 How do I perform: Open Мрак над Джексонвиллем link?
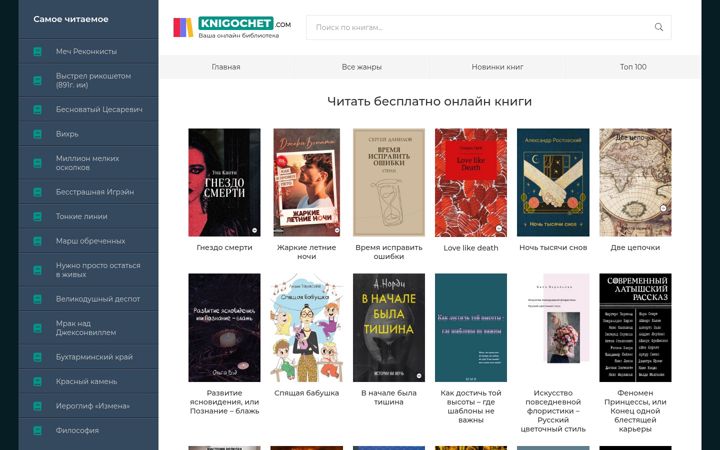point(86,328)
